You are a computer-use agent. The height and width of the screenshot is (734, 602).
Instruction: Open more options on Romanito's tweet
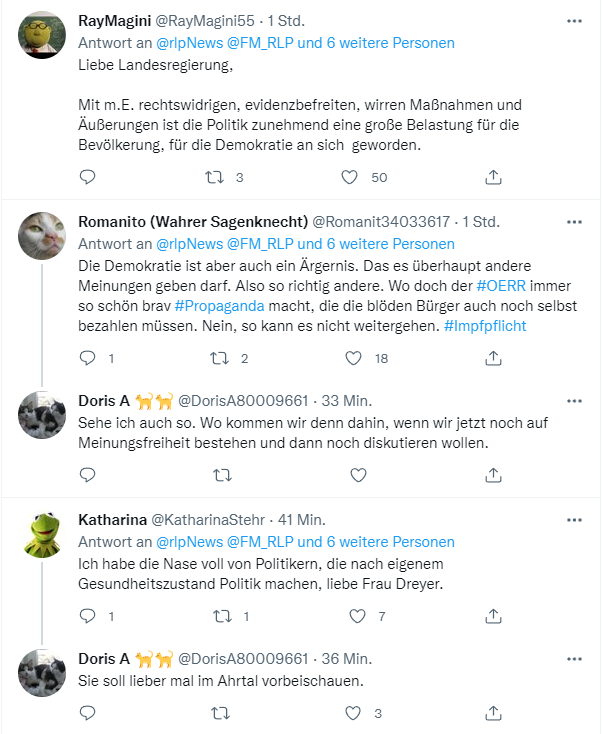[574, 222]
